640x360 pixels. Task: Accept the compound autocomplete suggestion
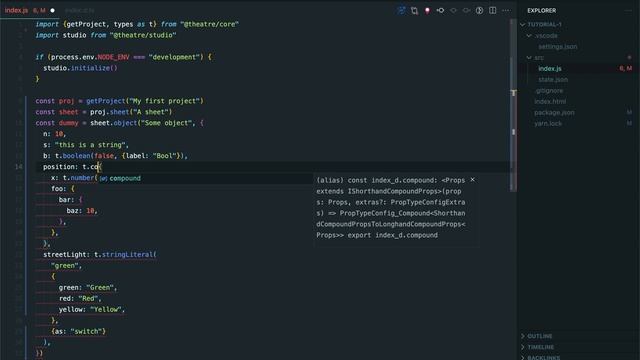click(x=205, y=178)
